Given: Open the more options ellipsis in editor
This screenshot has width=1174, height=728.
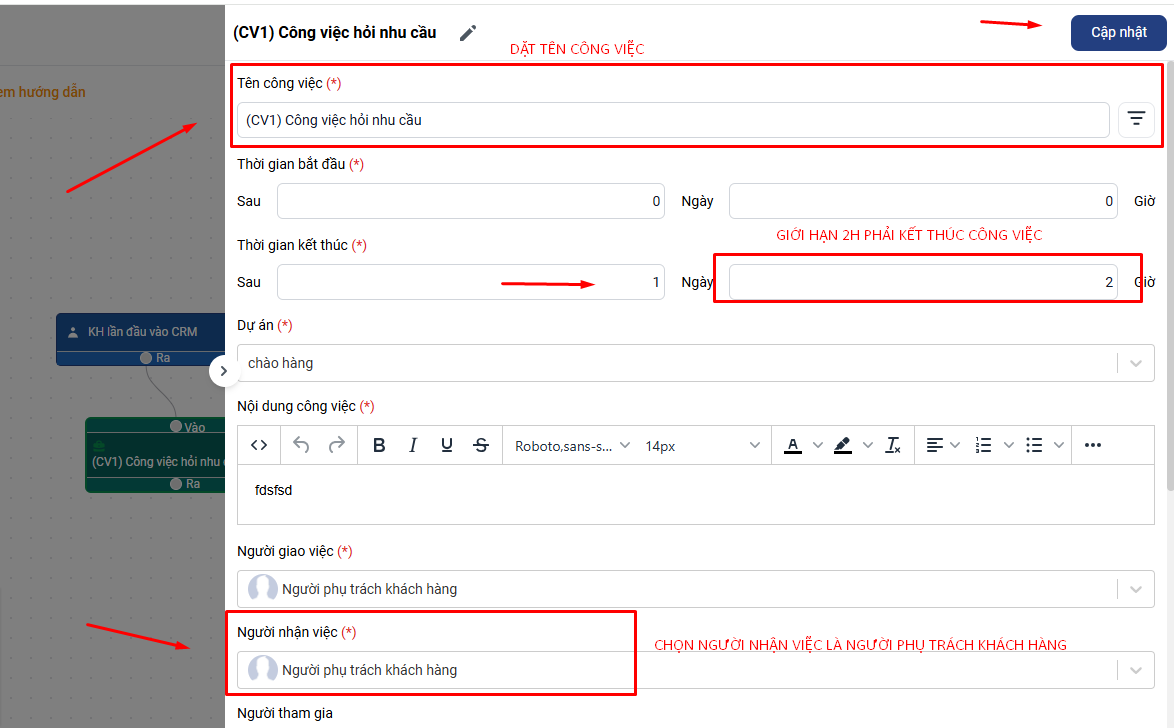Looking at the screenshot, I should [x=1092, y=445].
